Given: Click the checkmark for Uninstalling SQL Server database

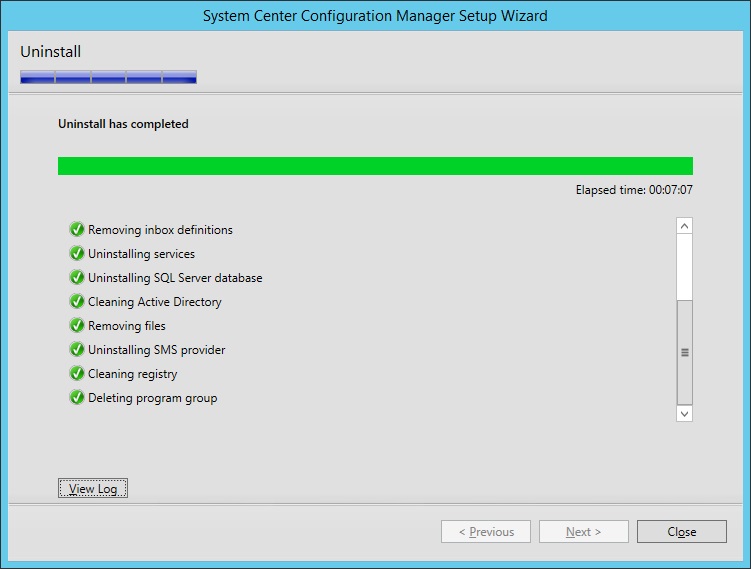Looking at the screenshot, I should tap(77, 278).
